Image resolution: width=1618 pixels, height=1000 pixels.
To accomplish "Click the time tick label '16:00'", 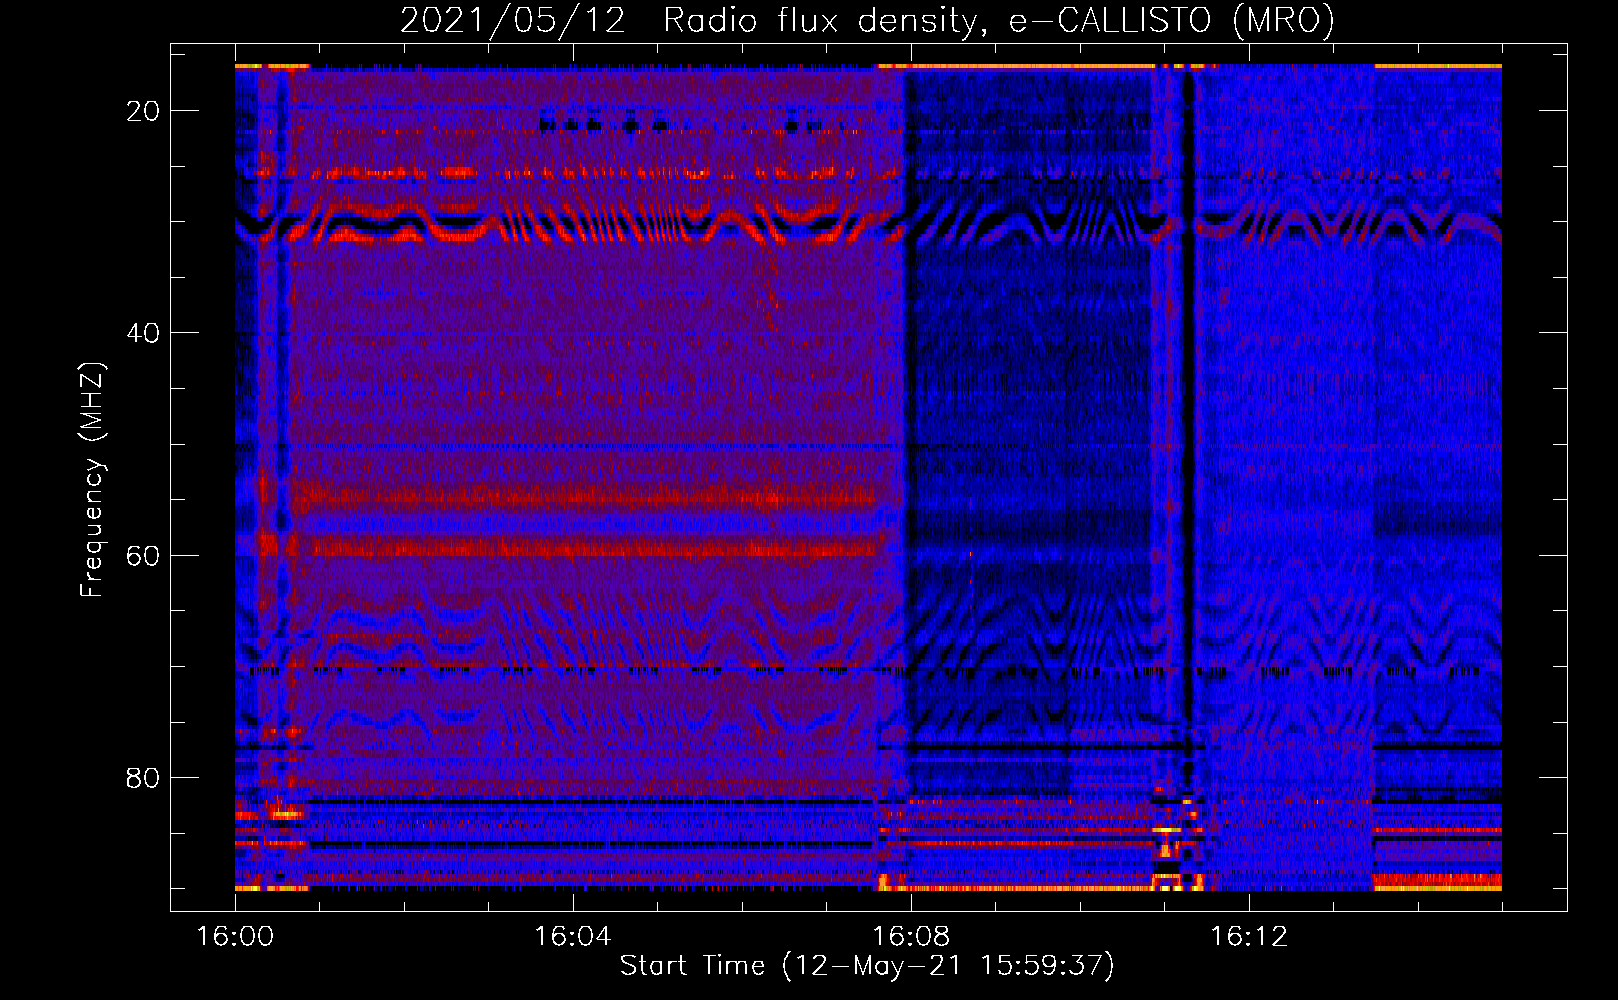I will click(235, 936).
